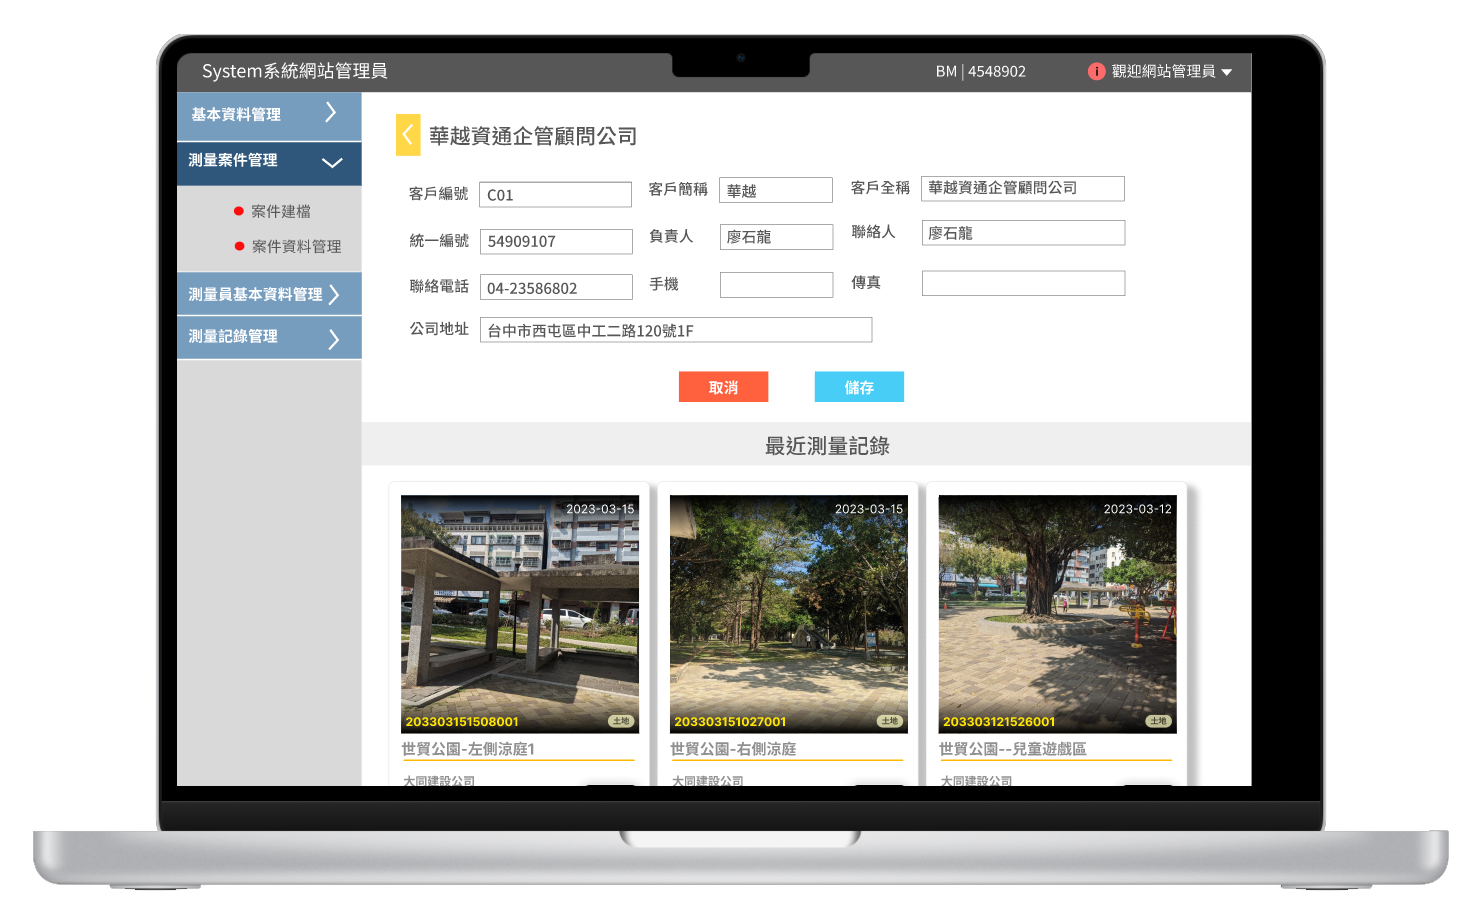This screenshot has width=1473, height=924.
Task: Focus the empty 手機 input field
Action: click(776, 285)
